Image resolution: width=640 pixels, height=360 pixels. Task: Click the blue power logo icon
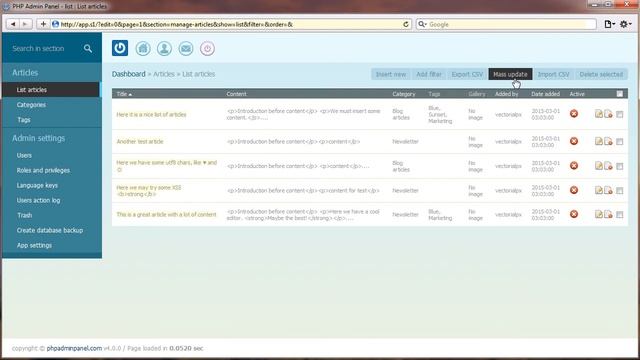point(120,48)
